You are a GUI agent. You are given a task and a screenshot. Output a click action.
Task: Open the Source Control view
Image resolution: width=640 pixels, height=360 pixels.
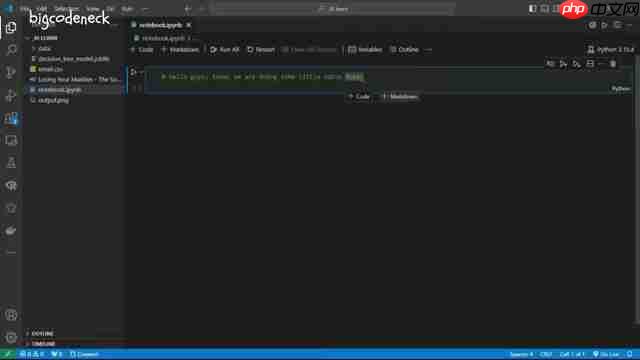click(11, 72)
